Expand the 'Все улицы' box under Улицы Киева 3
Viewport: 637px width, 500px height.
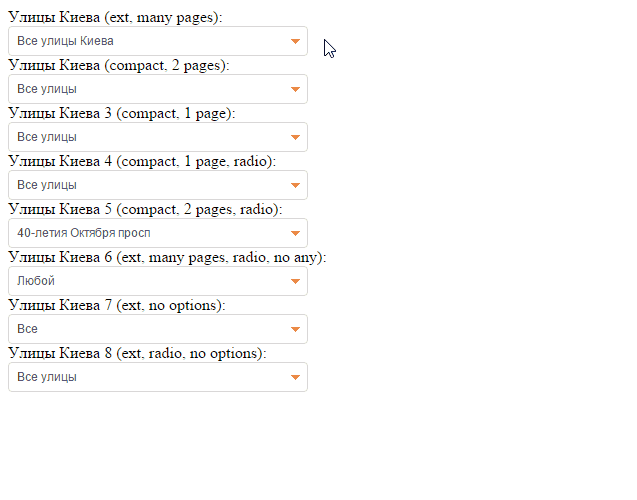click(150, 137)
